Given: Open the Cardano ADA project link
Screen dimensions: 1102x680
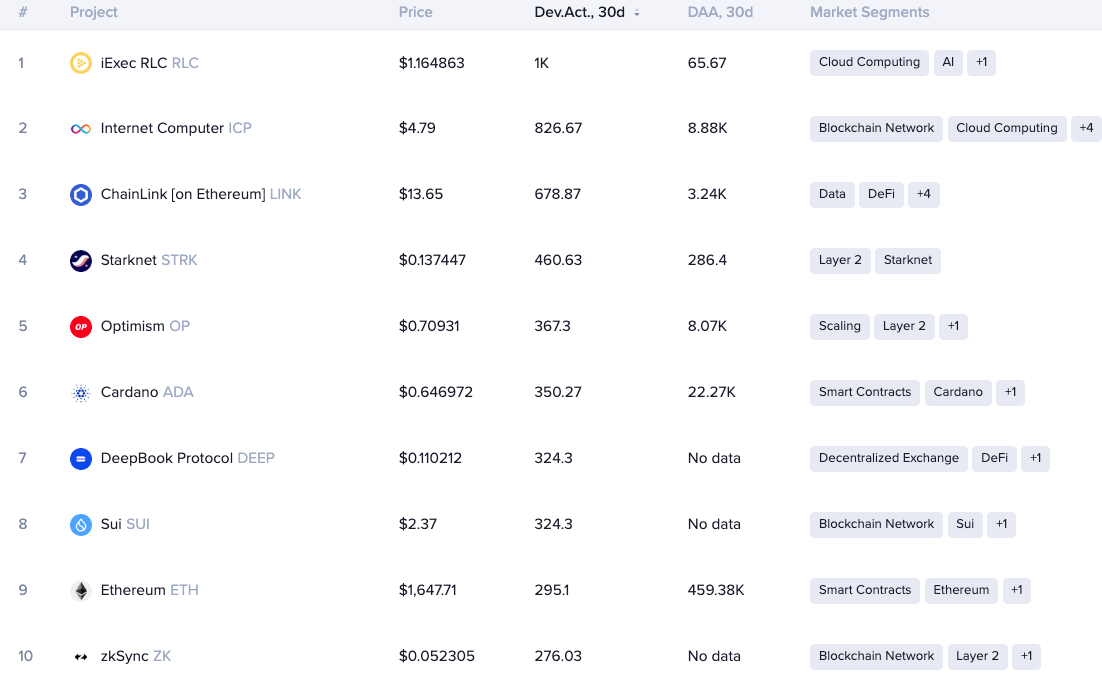Looking at the screenshot, I should pos(146,393).
